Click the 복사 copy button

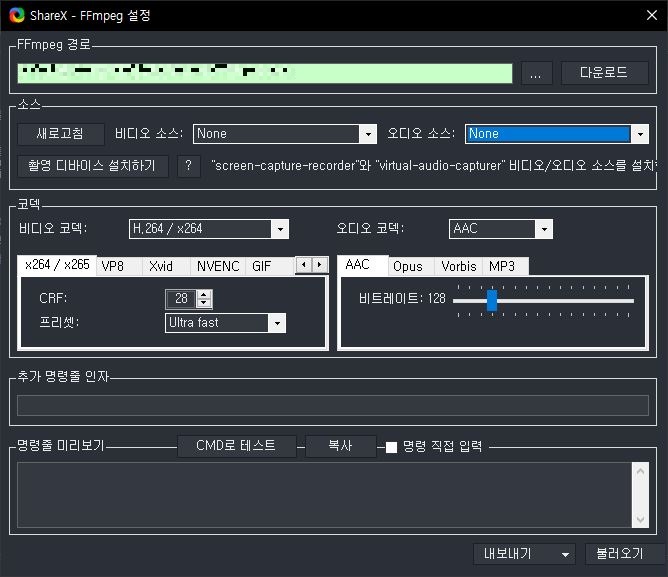click(x=340, y=446)
